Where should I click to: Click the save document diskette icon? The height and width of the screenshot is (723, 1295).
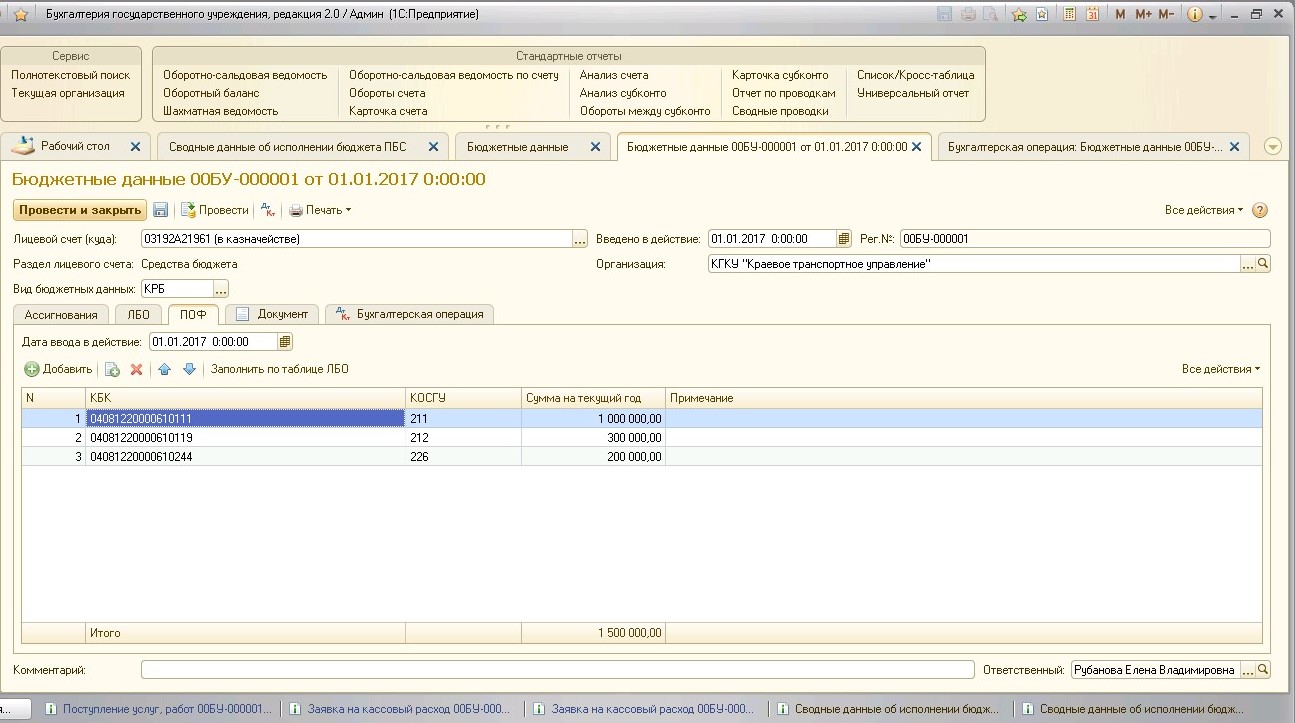(161, 210)
